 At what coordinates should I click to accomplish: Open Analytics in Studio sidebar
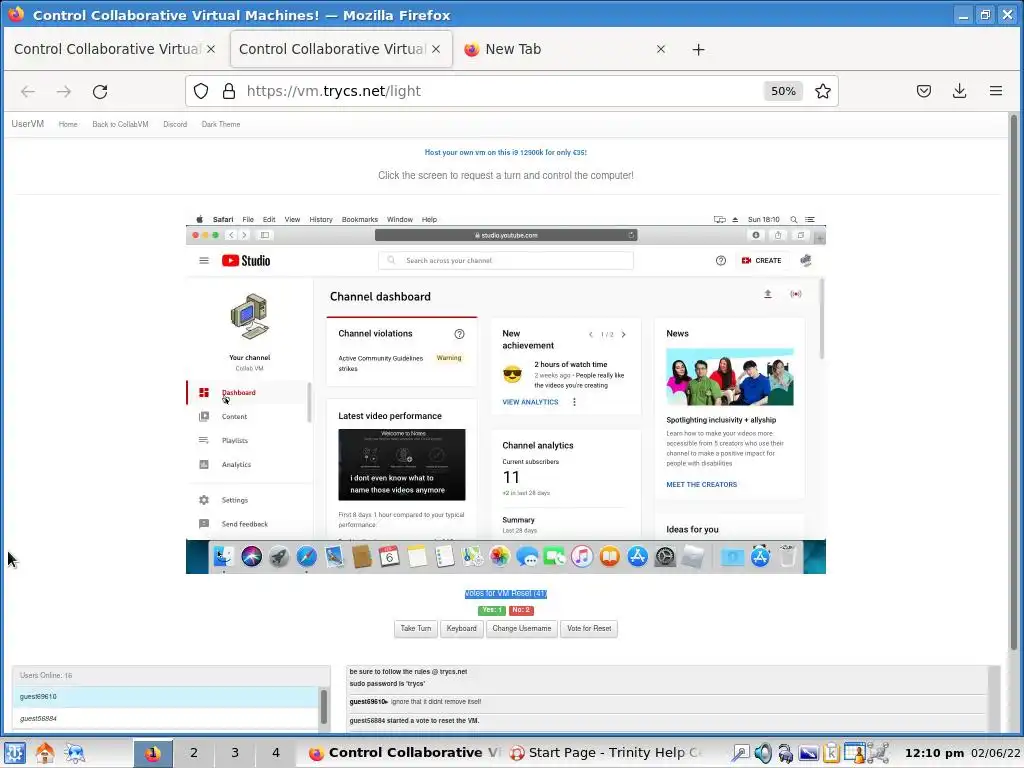point(236,465)
